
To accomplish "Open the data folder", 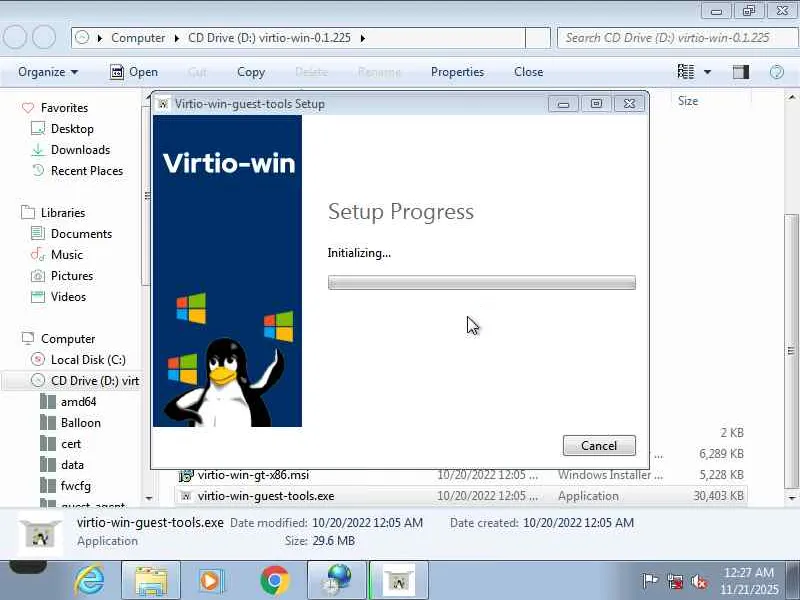I will tap(72, 465).
